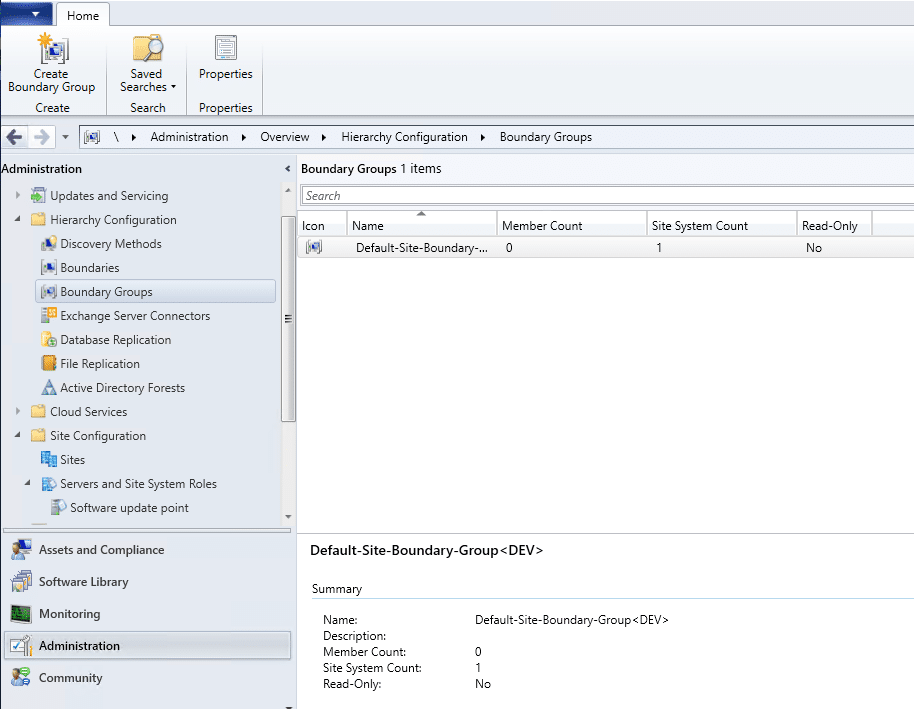Image resolution: width=914 pixels, height=709 pixels.
Task: Select the Home ribbon tab
Action: [x=83, y=15]
